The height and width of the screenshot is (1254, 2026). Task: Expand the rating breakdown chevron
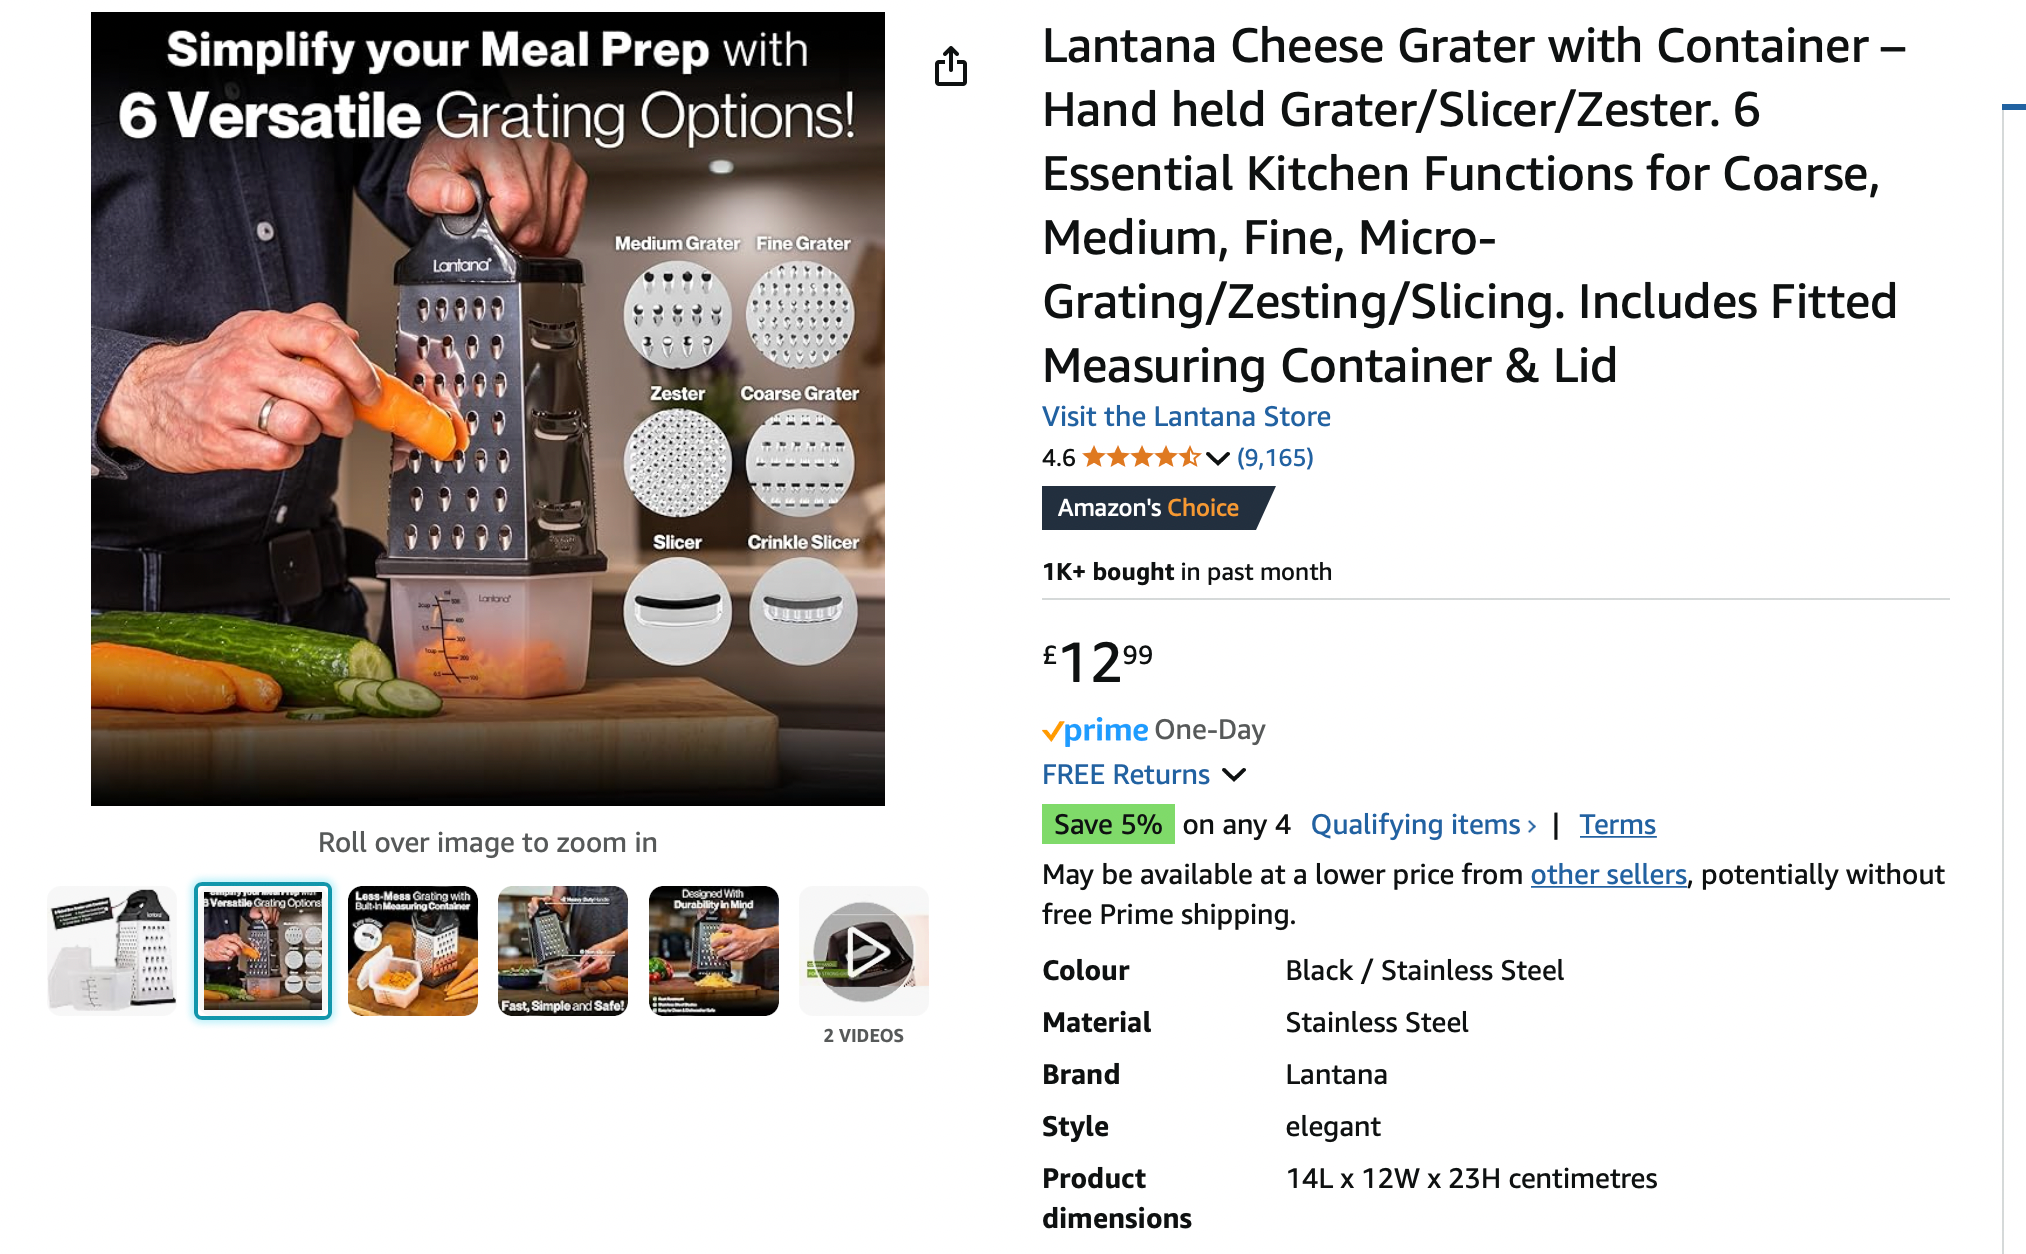(x=1217, y=458)
